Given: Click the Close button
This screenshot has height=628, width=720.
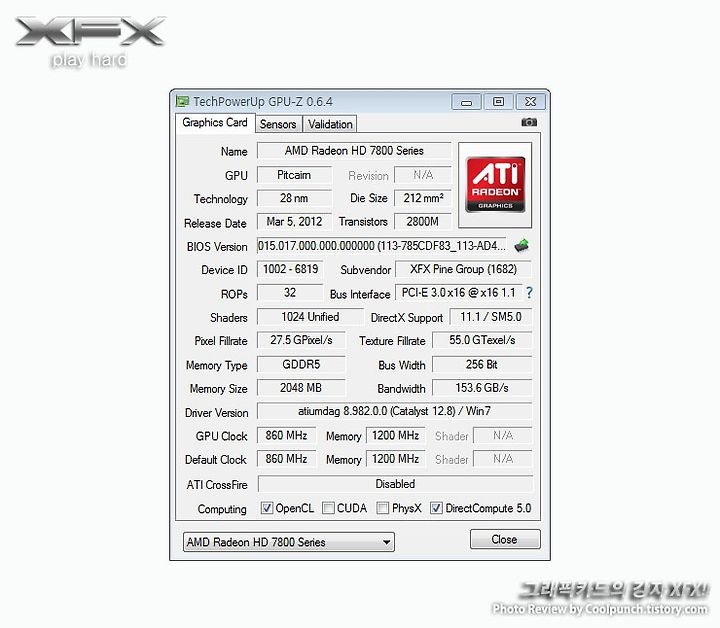Looking at the screenshot, I should 505,539.
